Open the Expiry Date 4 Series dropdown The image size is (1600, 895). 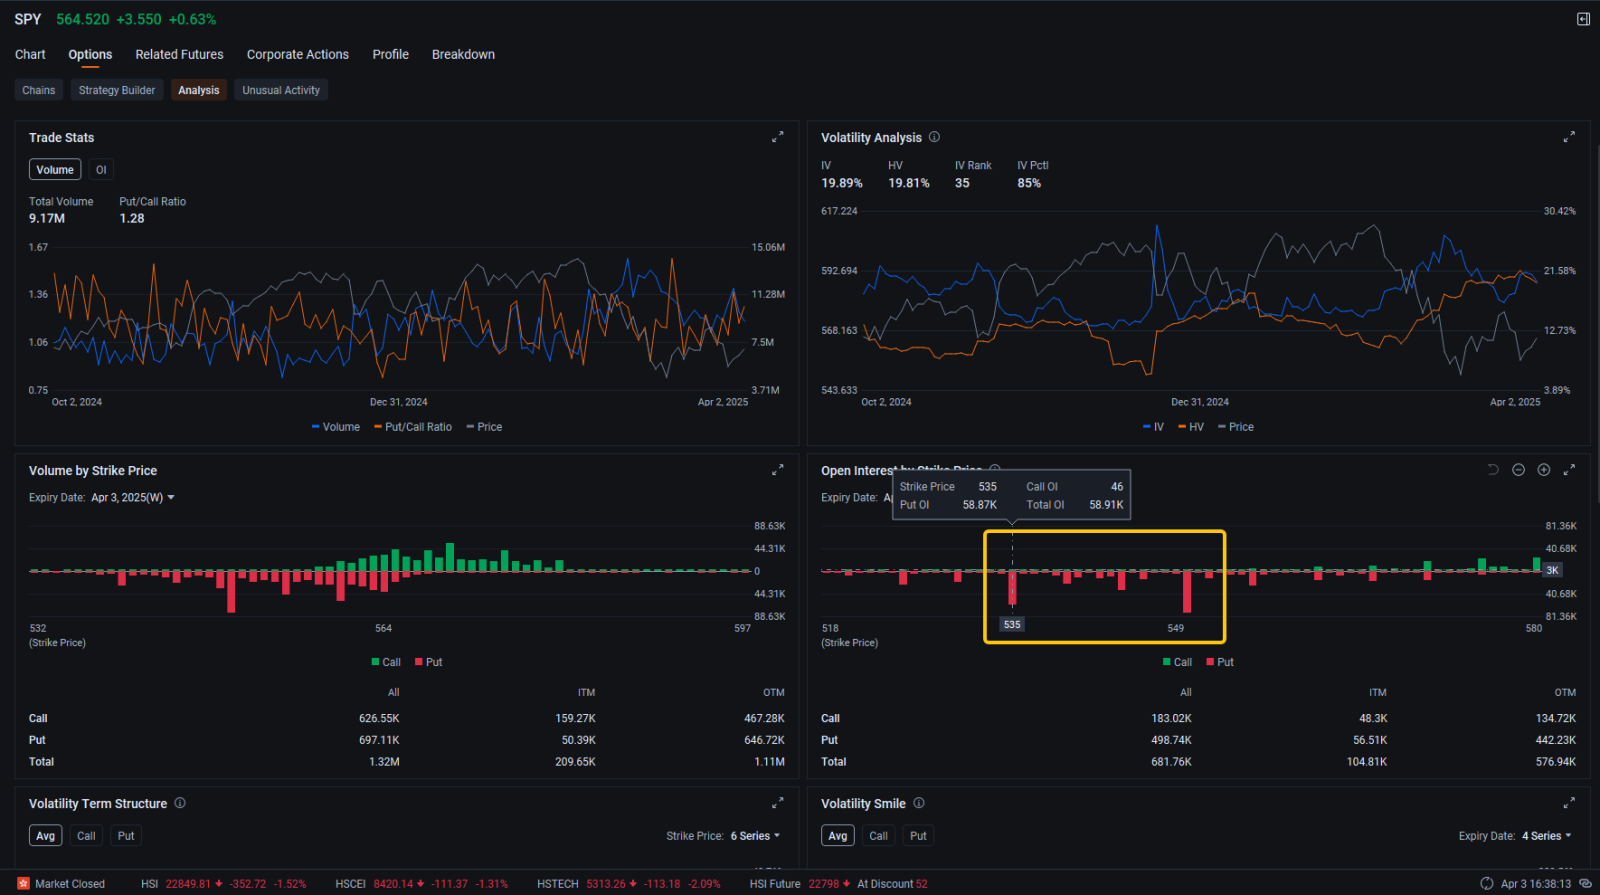1547,836
